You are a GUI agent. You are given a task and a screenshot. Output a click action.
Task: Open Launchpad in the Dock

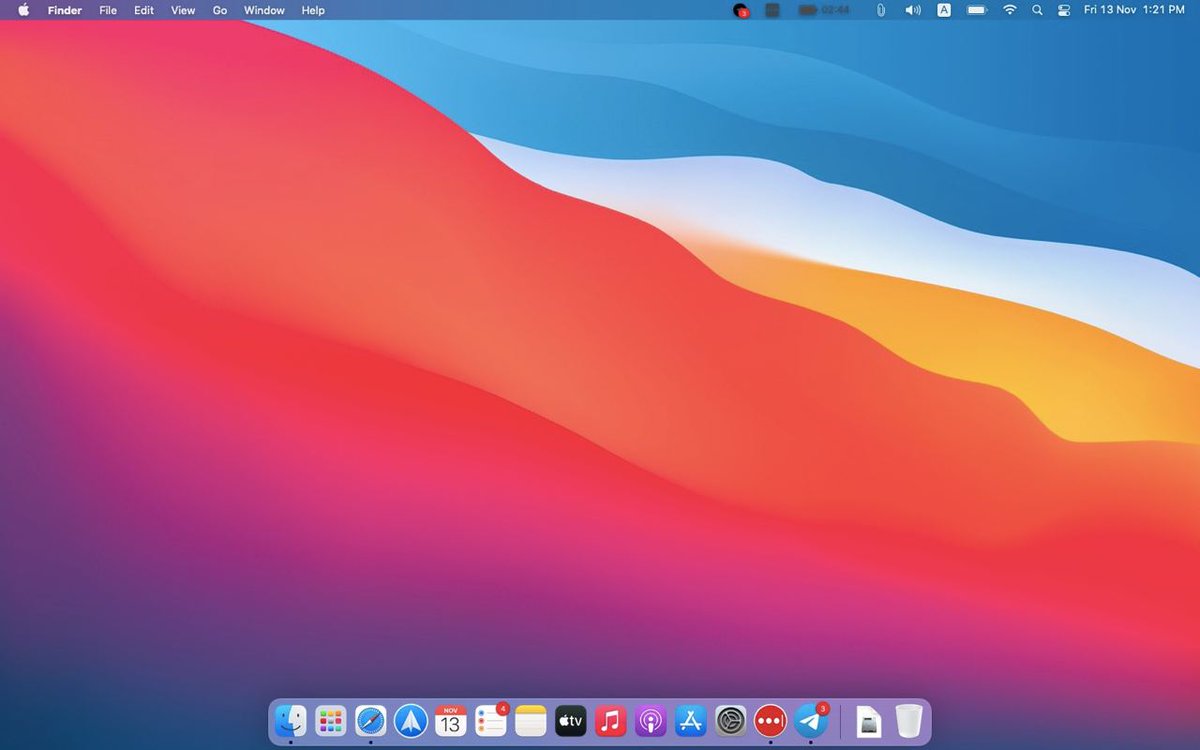[330, 720]
